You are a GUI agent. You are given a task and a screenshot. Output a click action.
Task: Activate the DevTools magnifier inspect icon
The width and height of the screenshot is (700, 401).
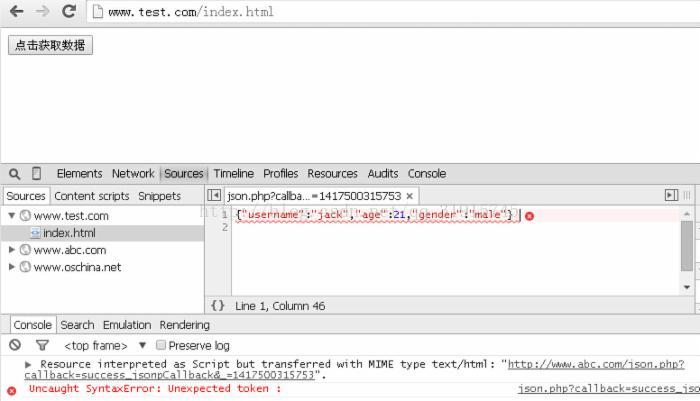click(x=14, y=174)
